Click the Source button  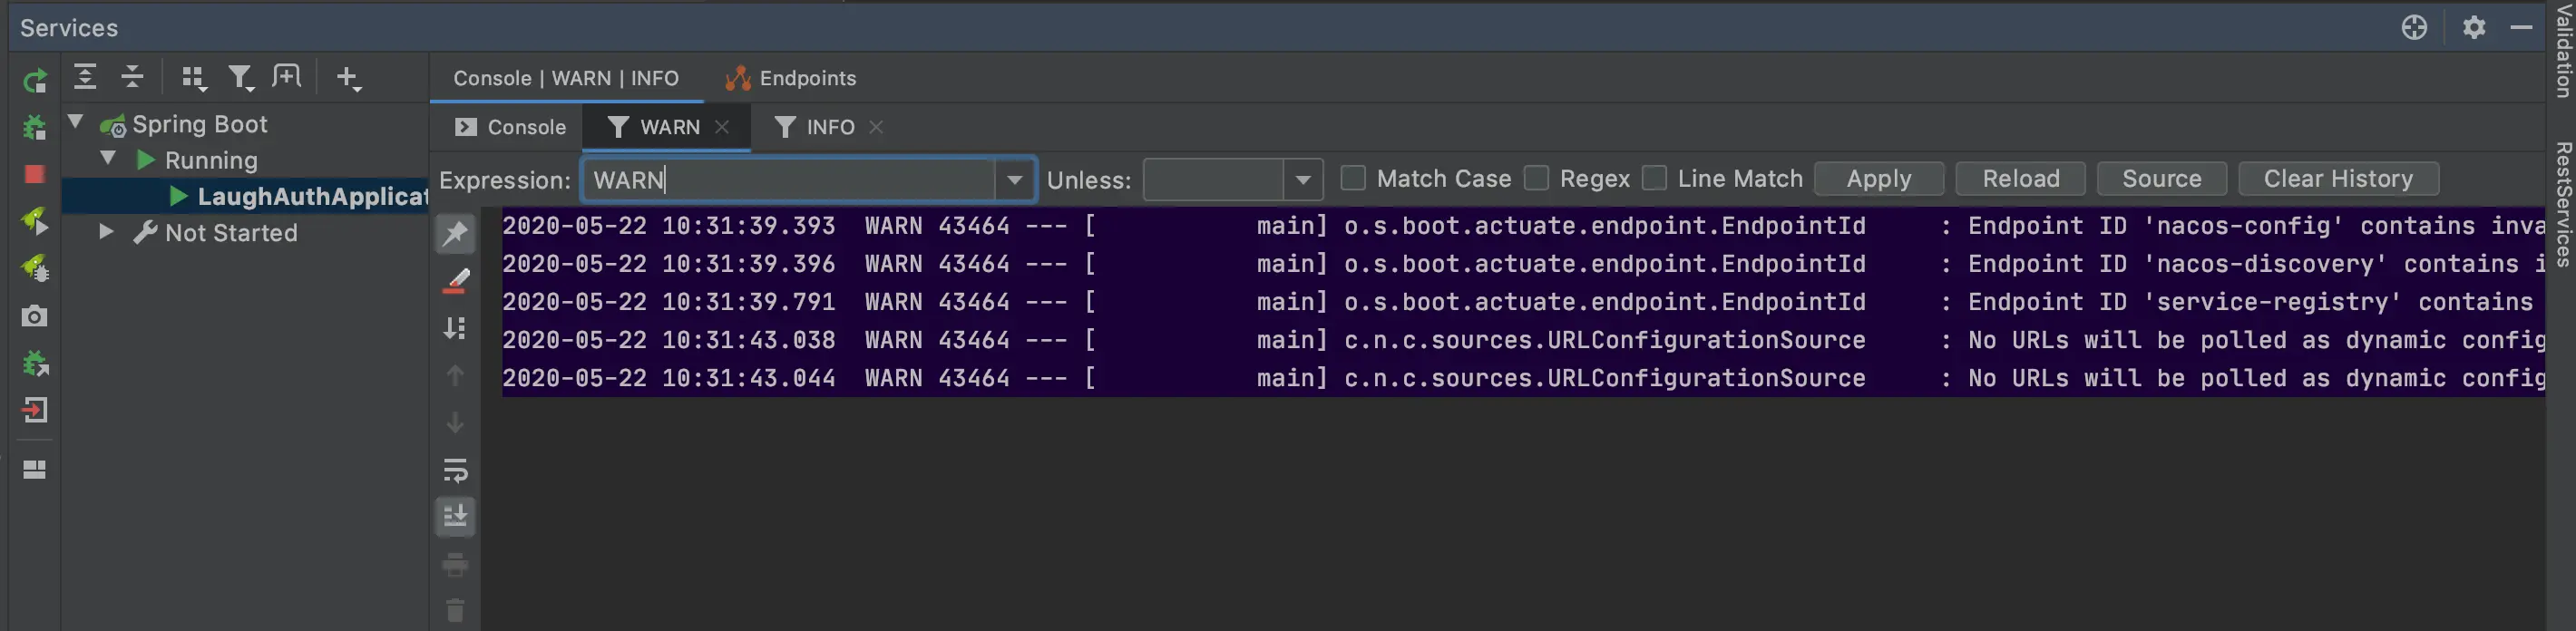tap(2161, 179)
